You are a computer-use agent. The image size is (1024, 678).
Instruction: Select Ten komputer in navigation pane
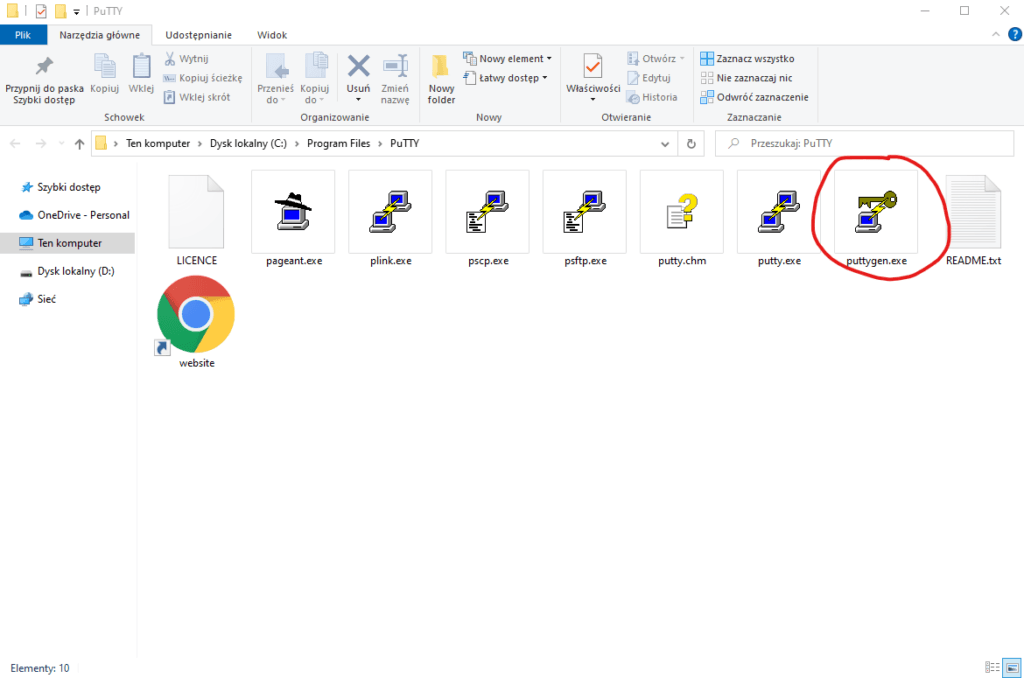point(68,243)
